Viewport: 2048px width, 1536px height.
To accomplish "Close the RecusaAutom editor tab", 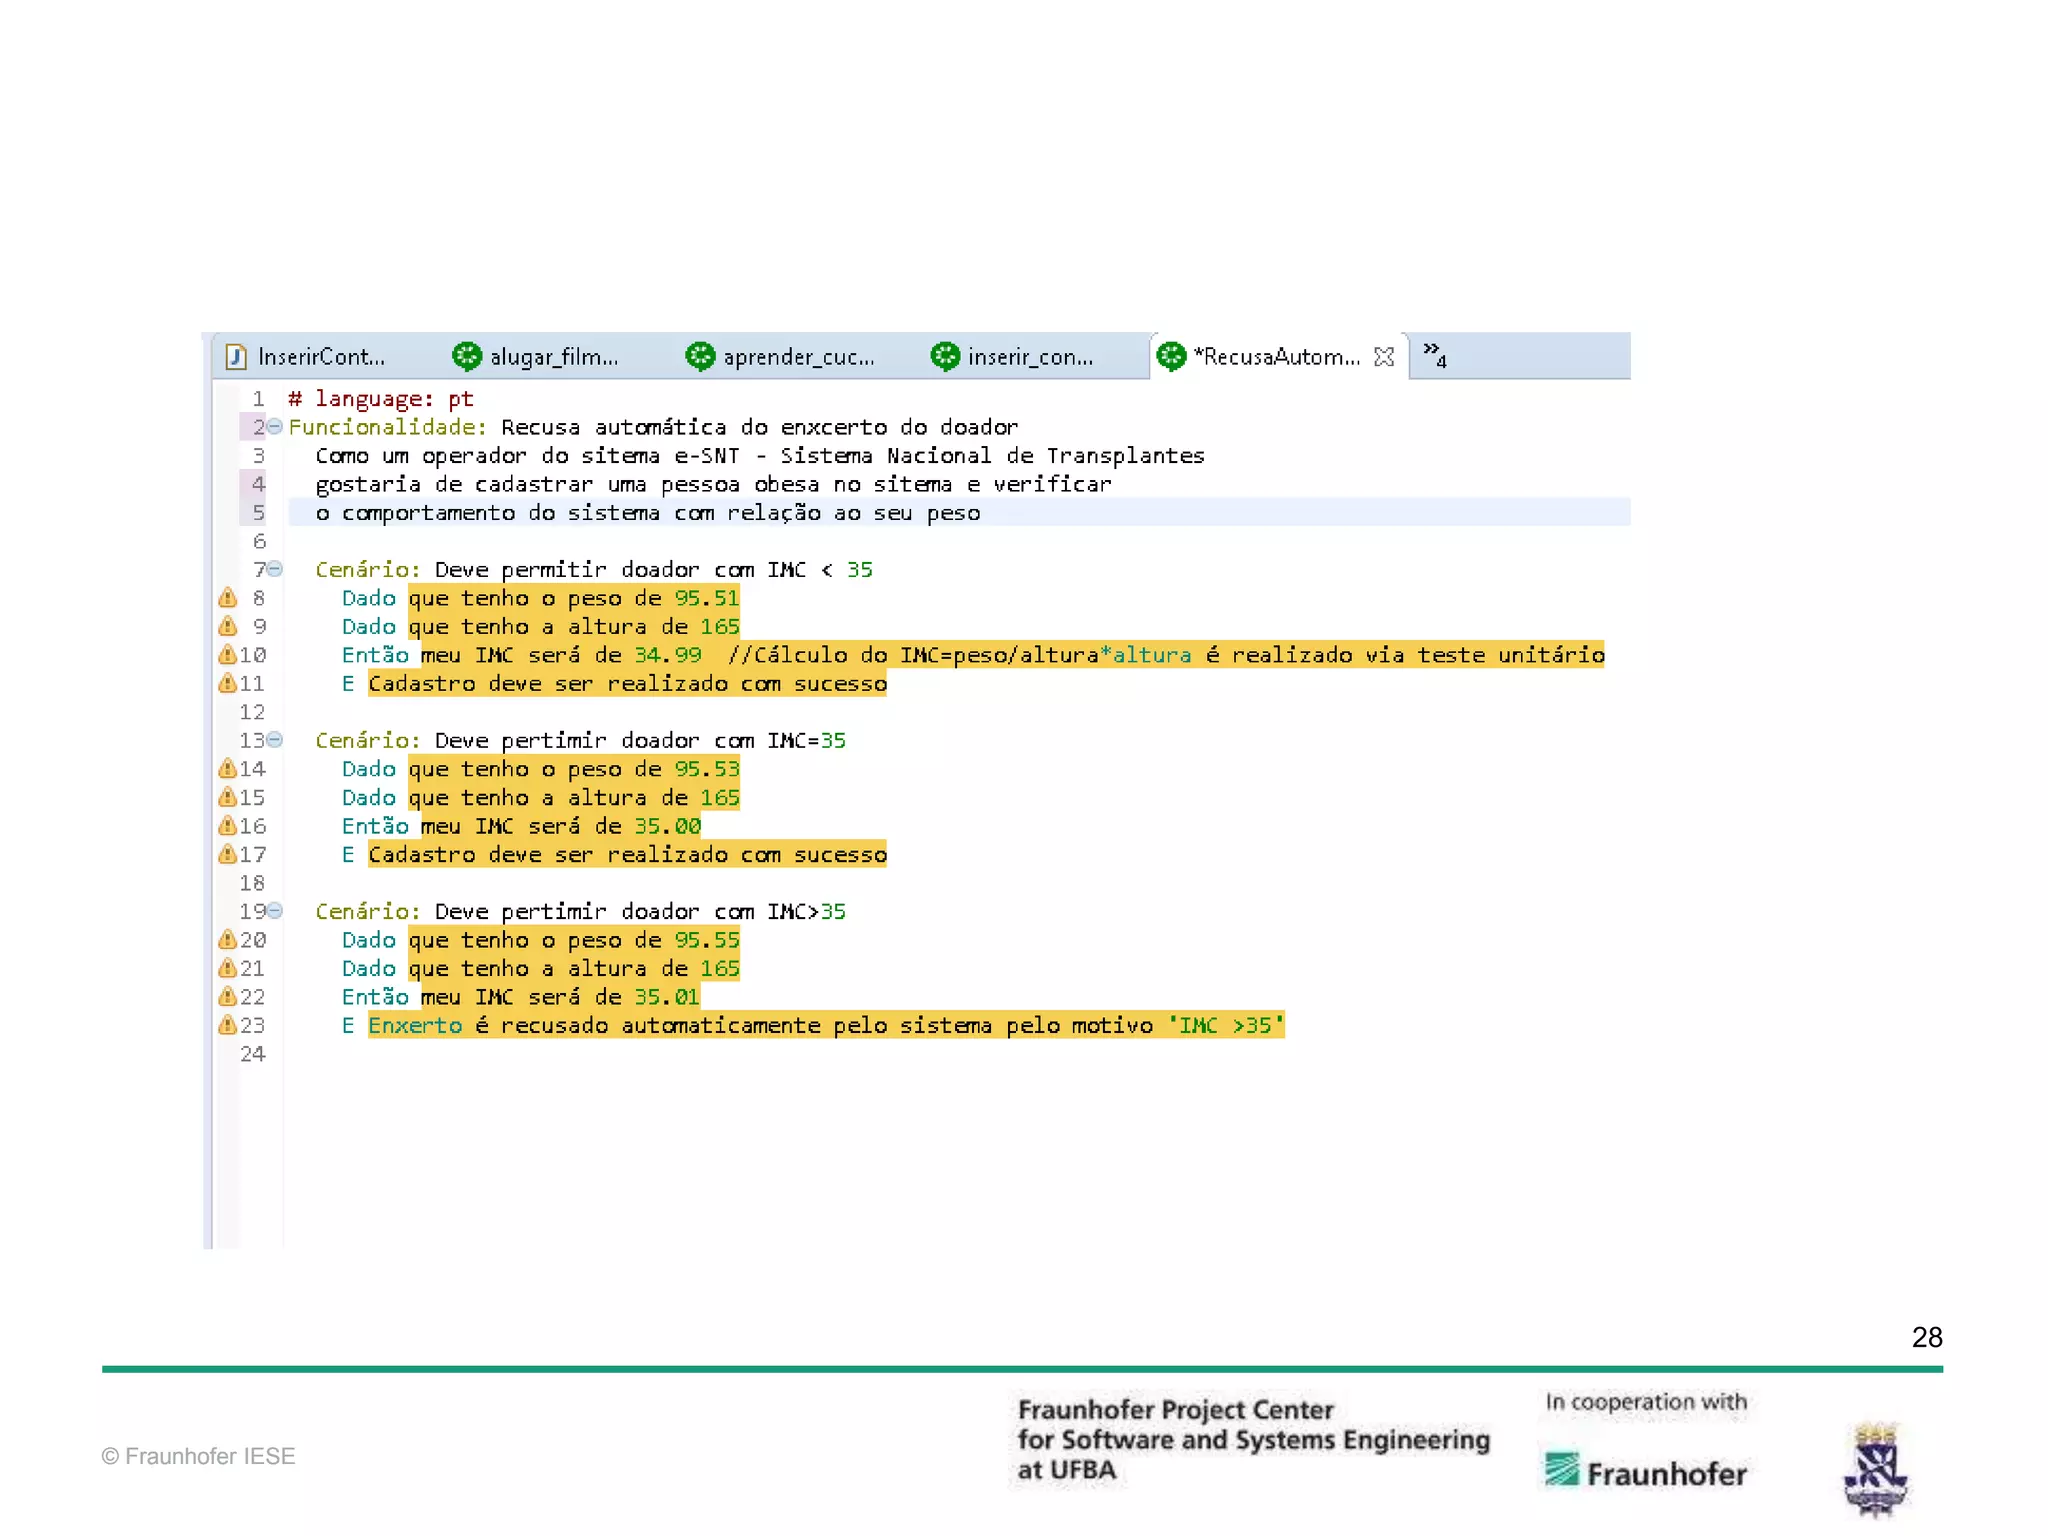I will click(x=1384, y=357).
